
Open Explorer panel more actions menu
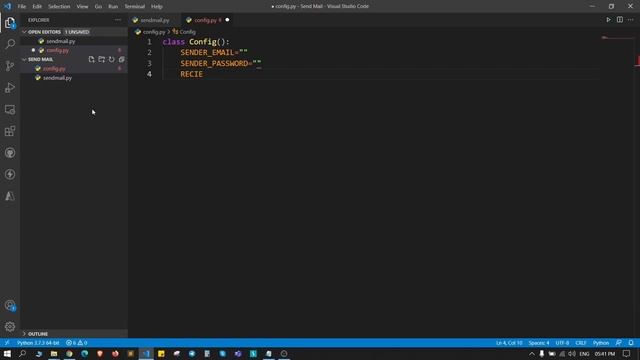tap(118, 20)
